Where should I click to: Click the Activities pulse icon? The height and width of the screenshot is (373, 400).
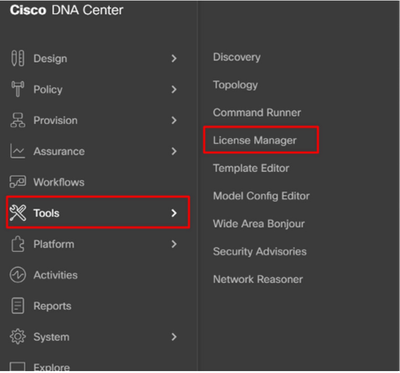[17, 275]
